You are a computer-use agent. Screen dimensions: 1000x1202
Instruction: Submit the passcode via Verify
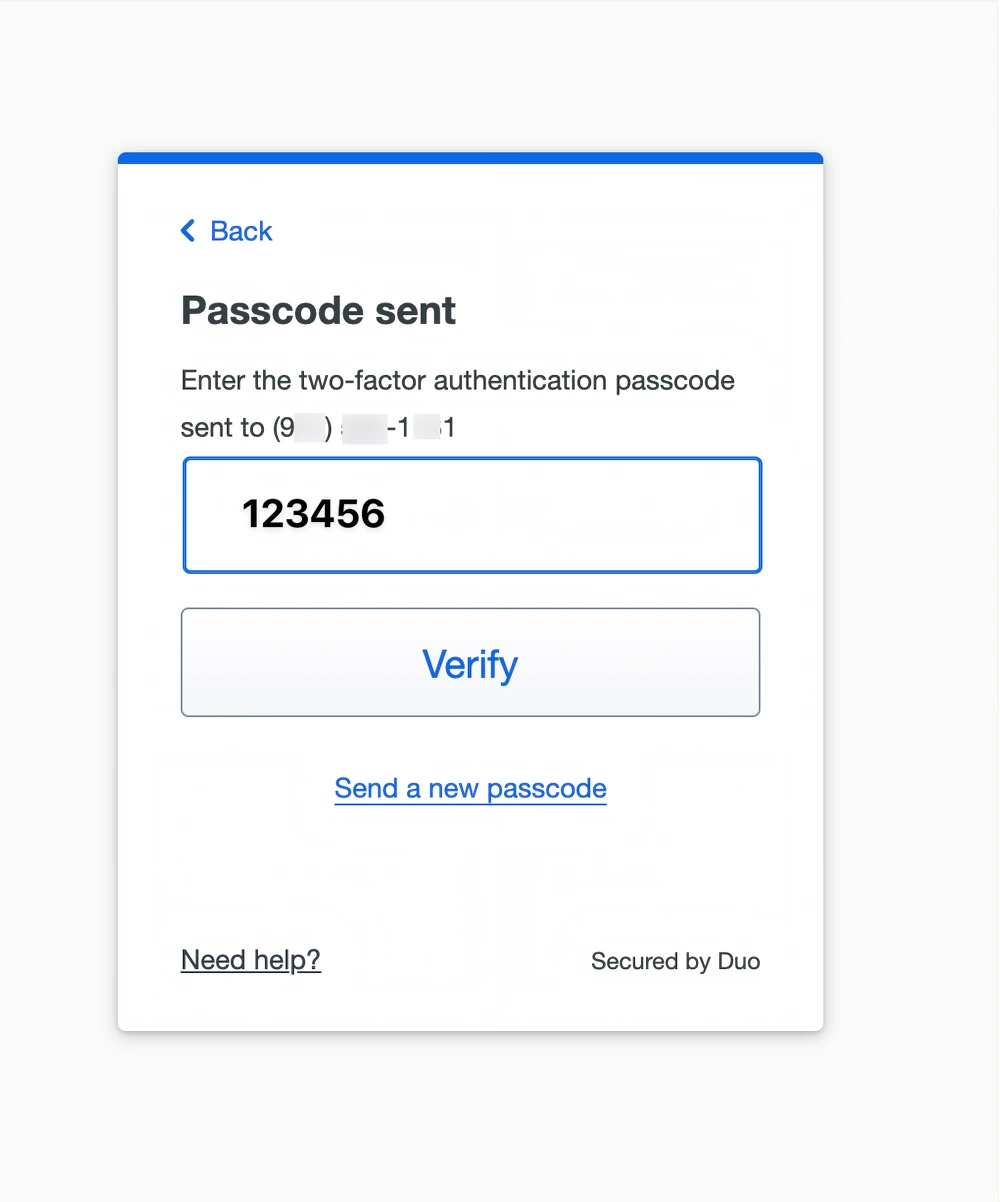pos(470,663)
